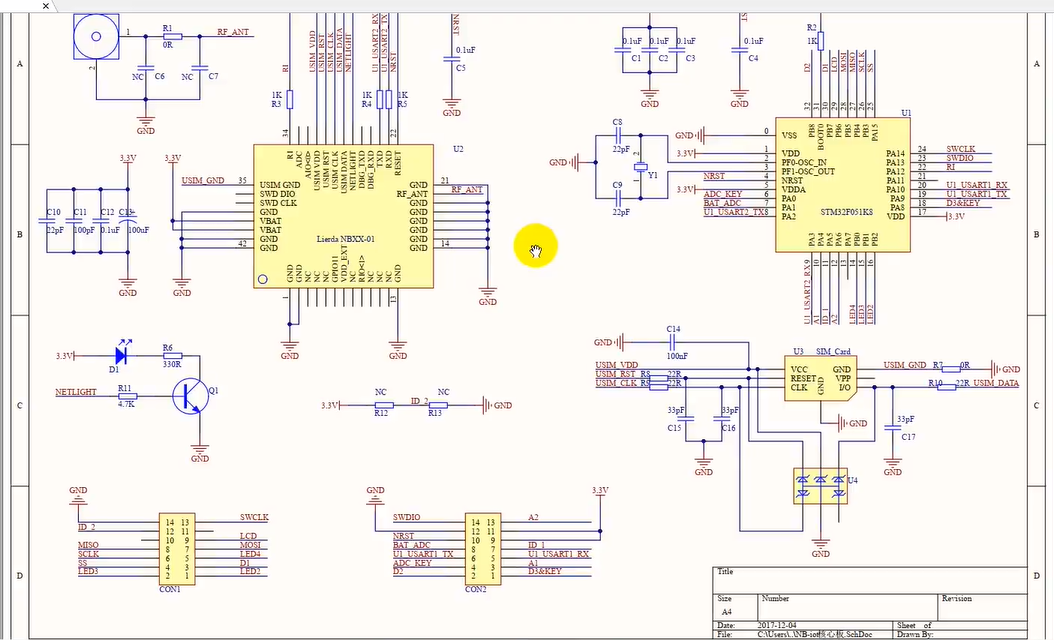Click the ID_1 label on CON2
Screen dimensions: 1054x640
(536, 545)
